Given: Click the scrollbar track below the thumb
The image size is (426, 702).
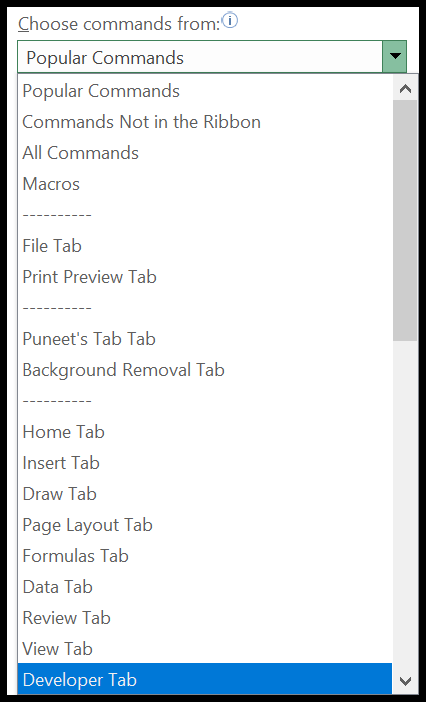Looking at the screenshot, I should [x=405, y=505].
